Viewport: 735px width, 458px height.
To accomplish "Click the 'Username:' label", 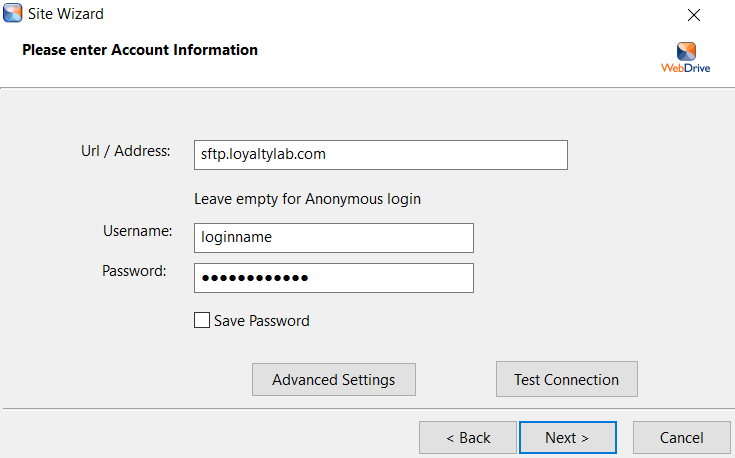I will coord(138,231).
